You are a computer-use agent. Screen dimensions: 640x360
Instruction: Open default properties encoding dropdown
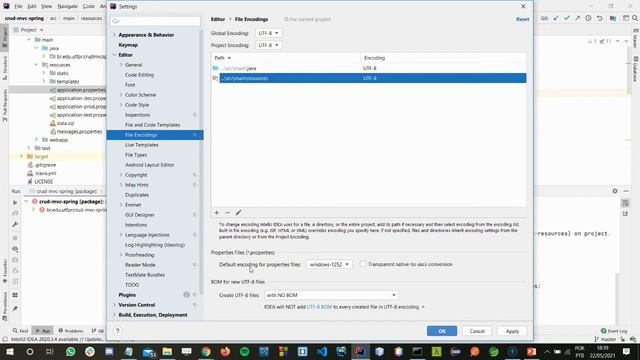tap(329, 264)
